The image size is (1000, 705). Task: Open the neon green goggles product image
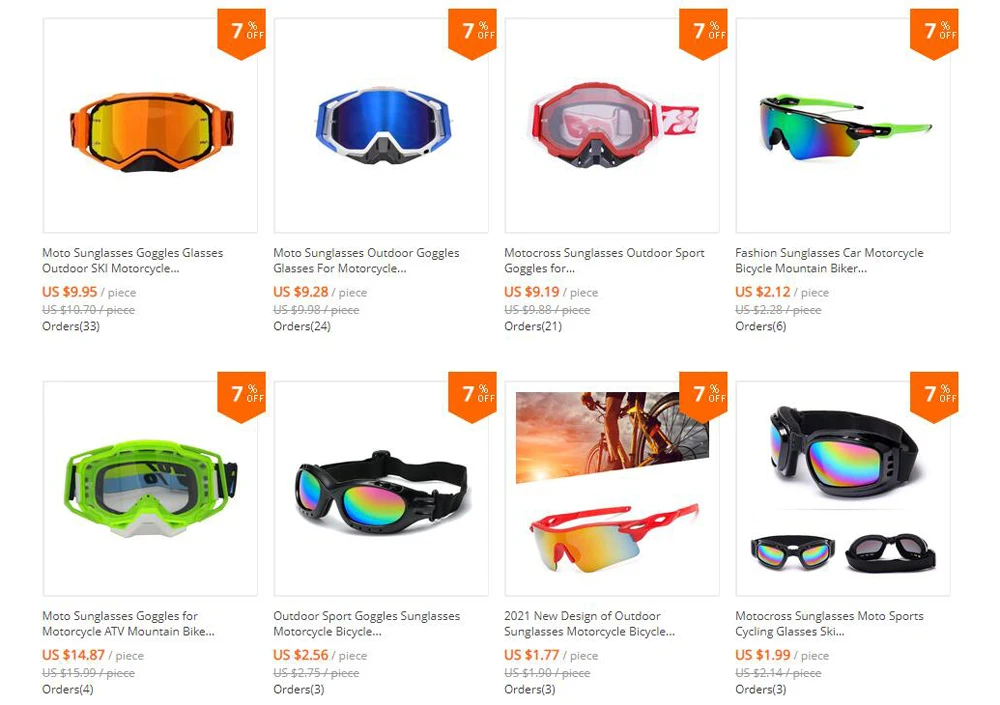click(151, 489)
